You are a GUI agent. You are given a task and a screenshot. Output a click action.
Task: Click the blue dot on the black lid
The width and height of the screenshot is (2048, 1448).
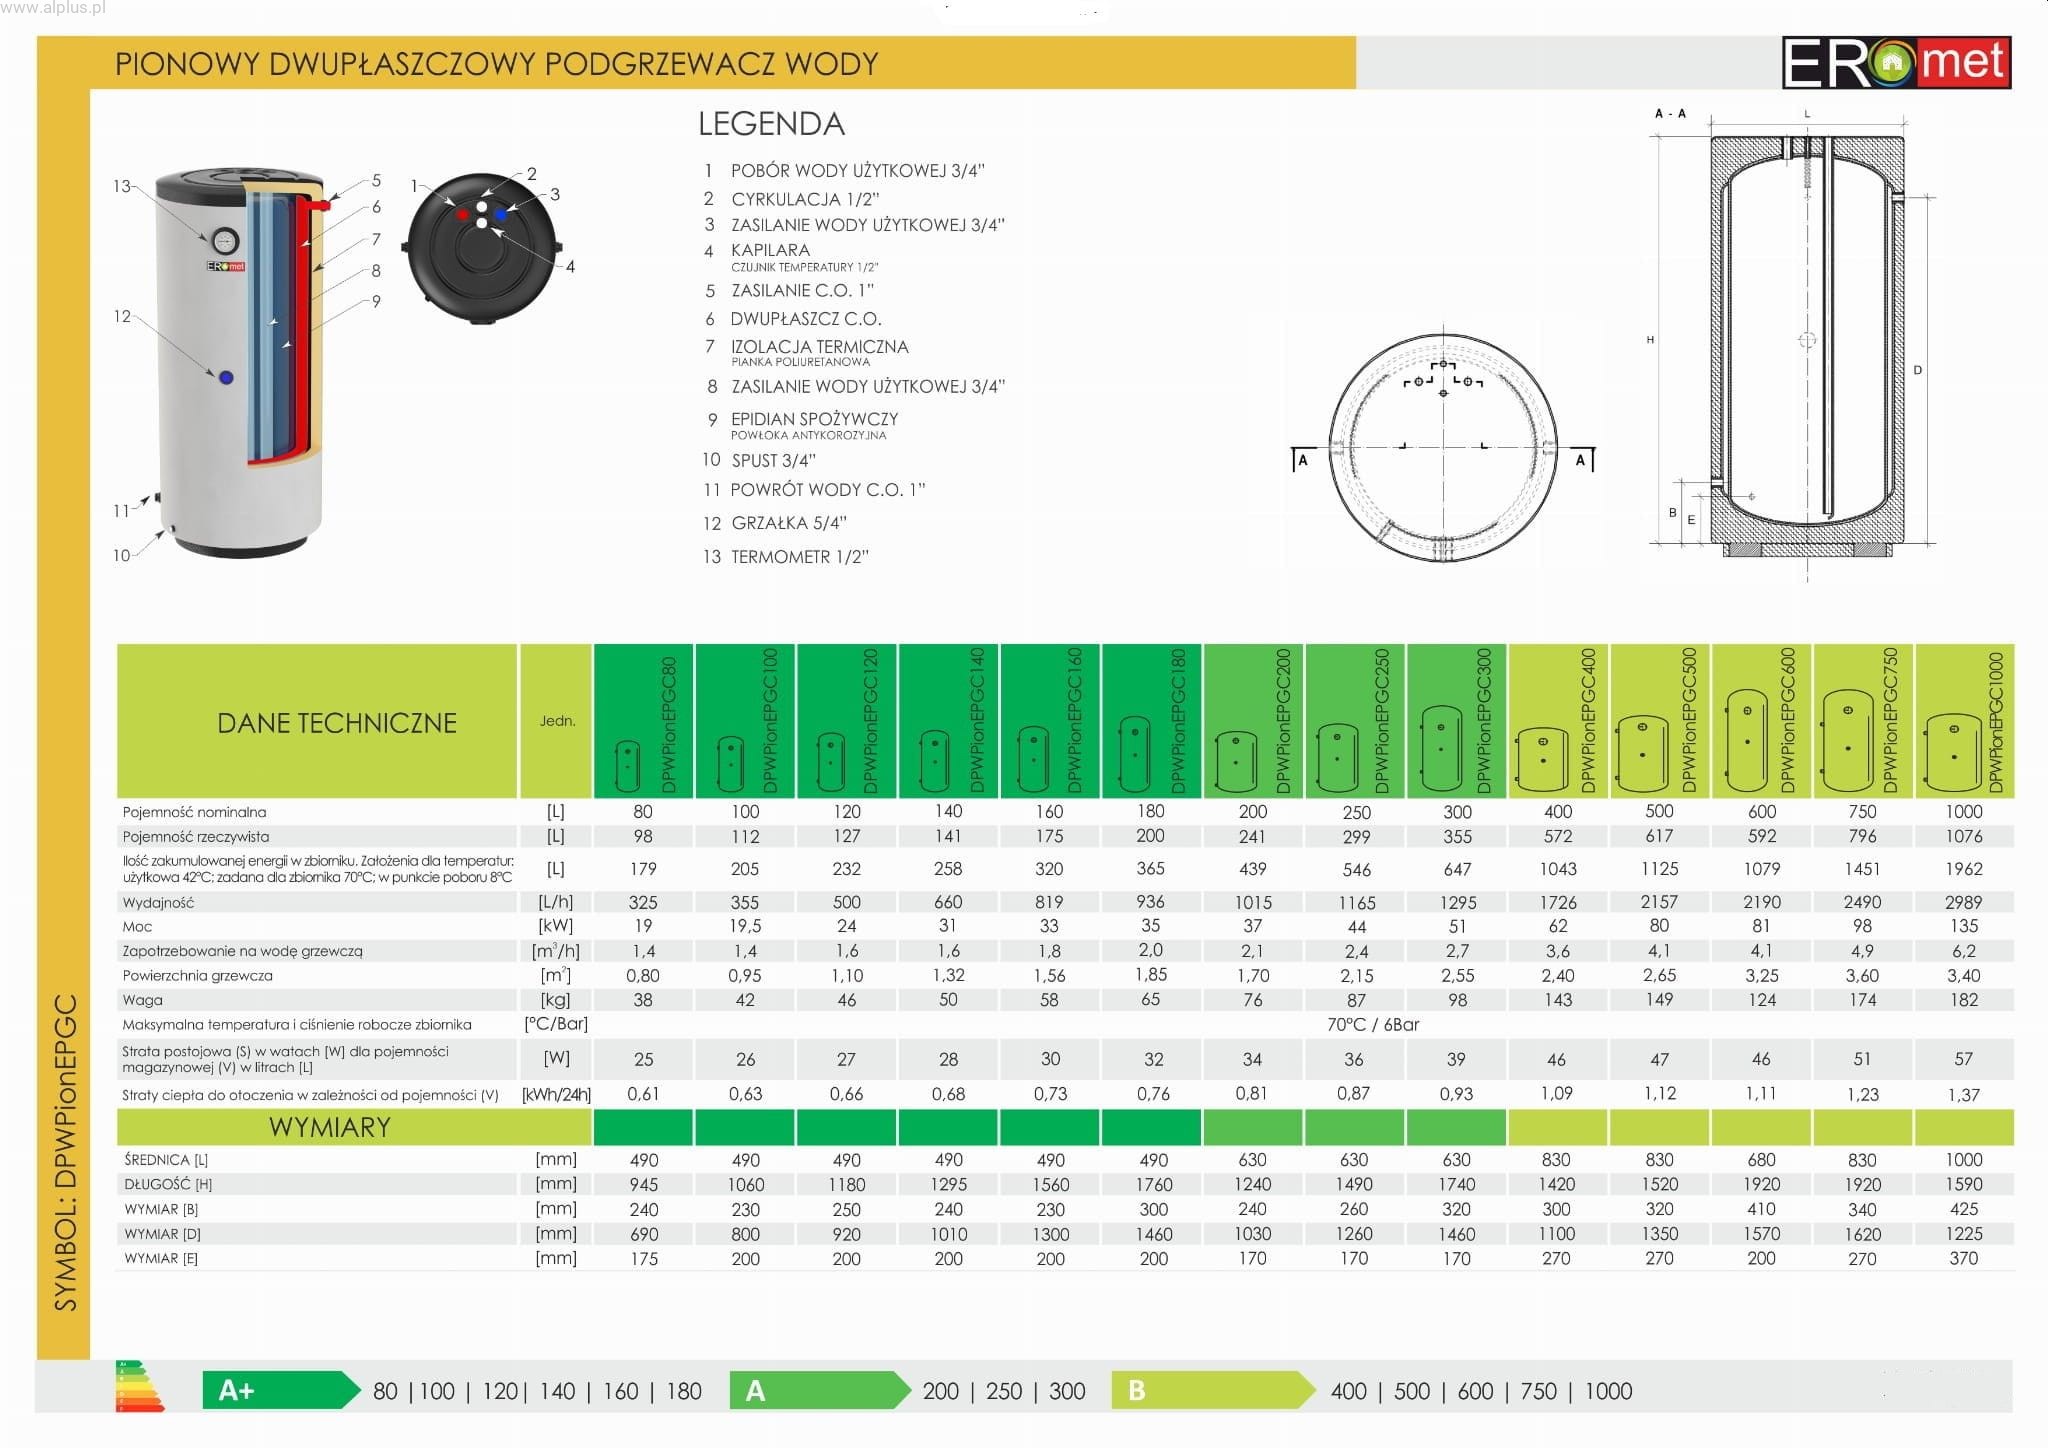[x=501, y=215]
